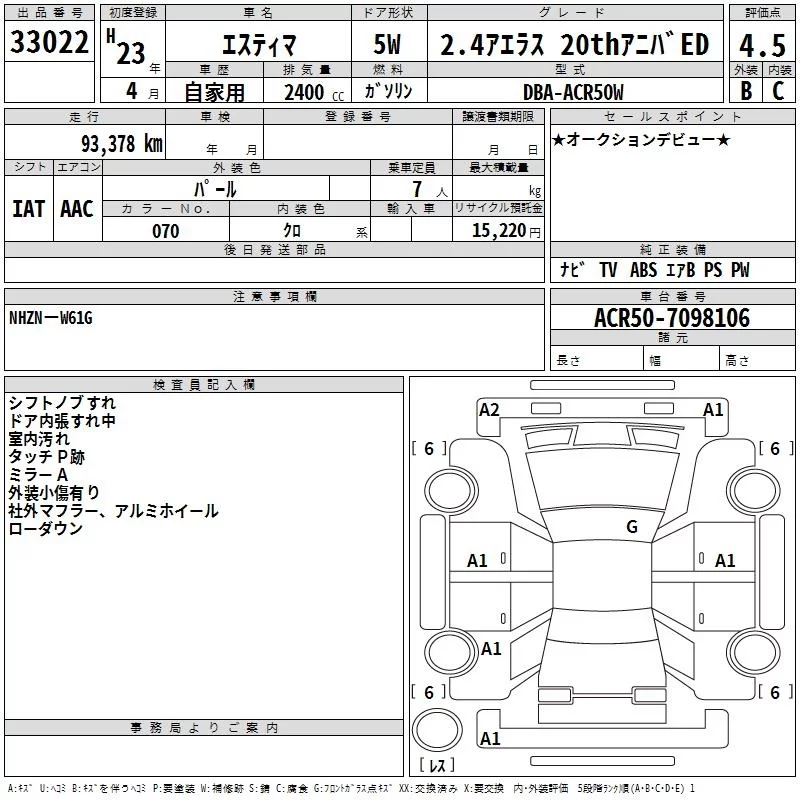Click the spare tire circle above レス
The image size is (800, 800).
437,730
